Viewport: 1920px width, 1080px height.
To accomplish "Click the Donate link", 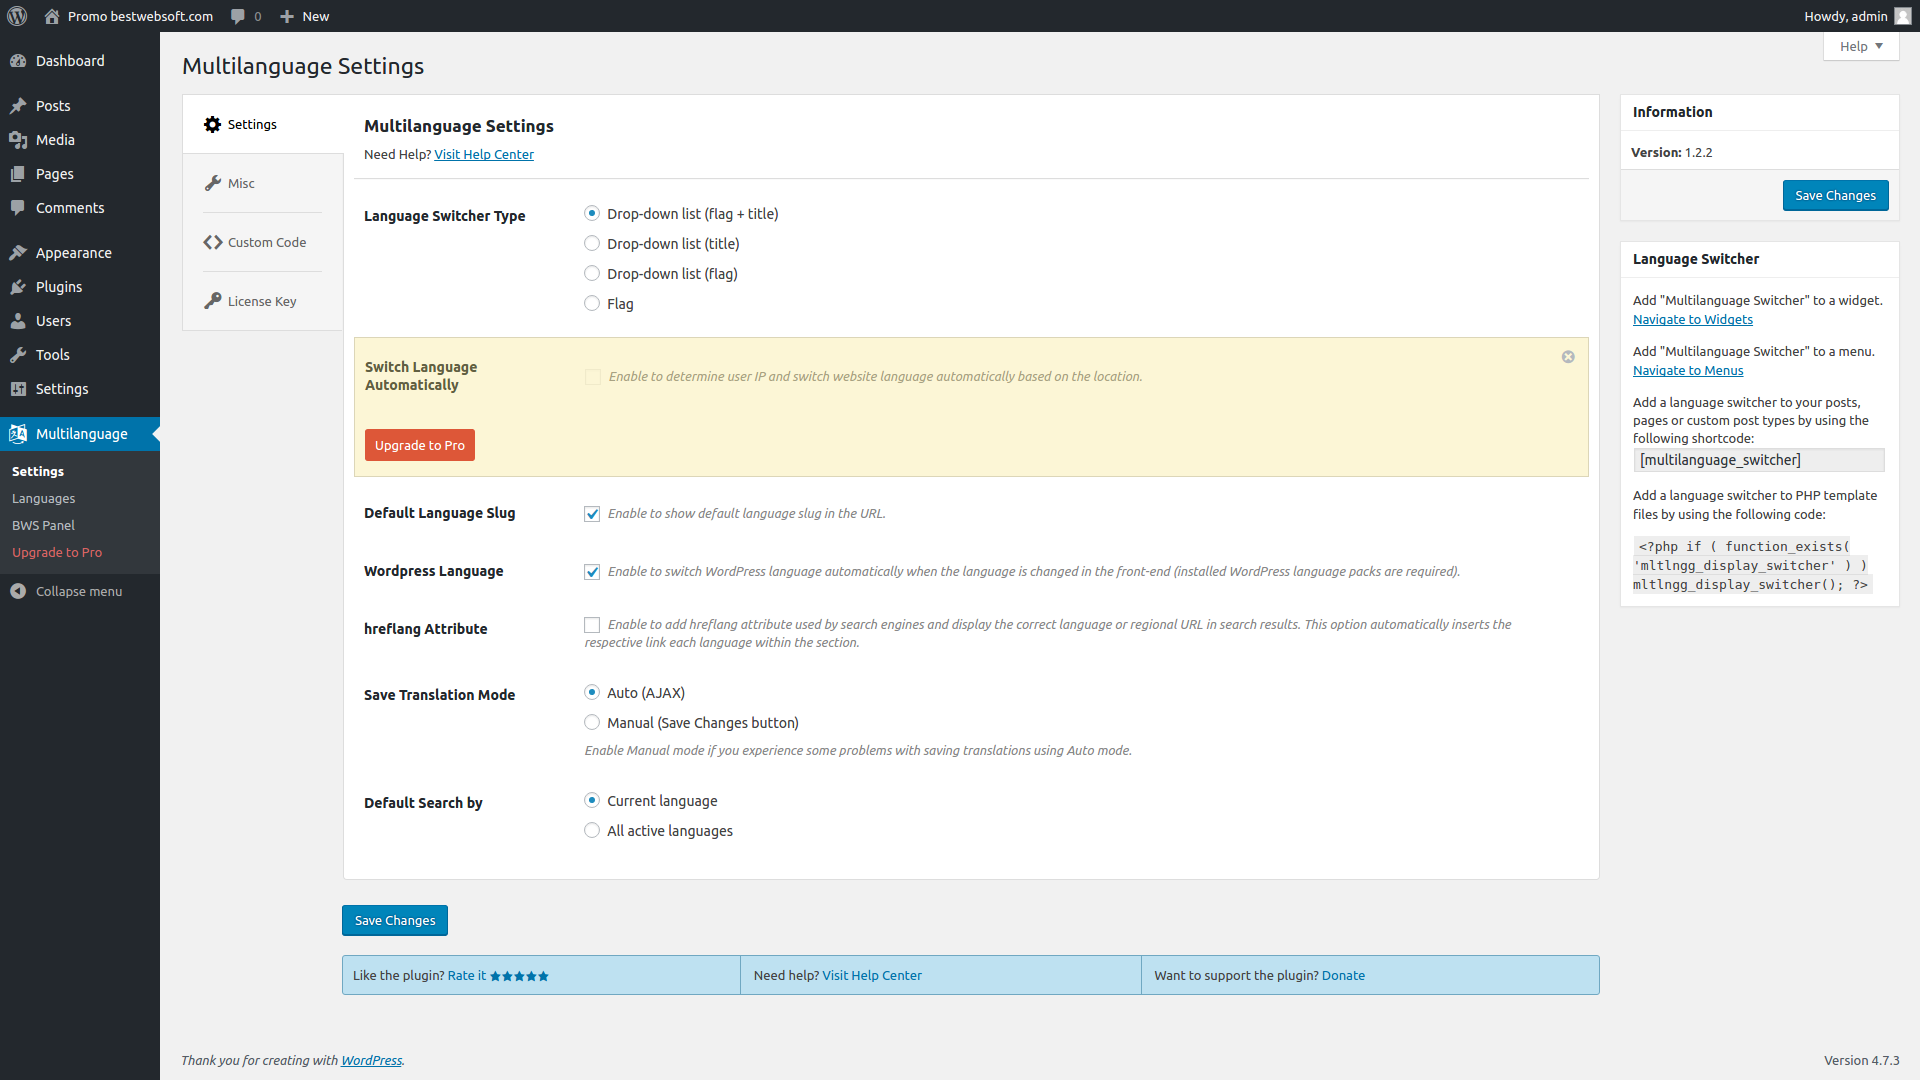I will pos(1343,975).
